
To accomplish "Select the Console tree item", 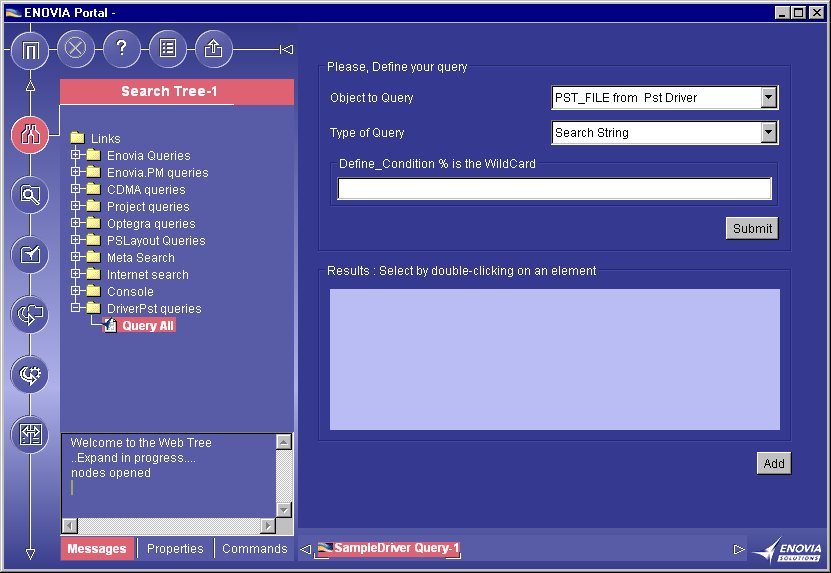I will coord(130,292).
